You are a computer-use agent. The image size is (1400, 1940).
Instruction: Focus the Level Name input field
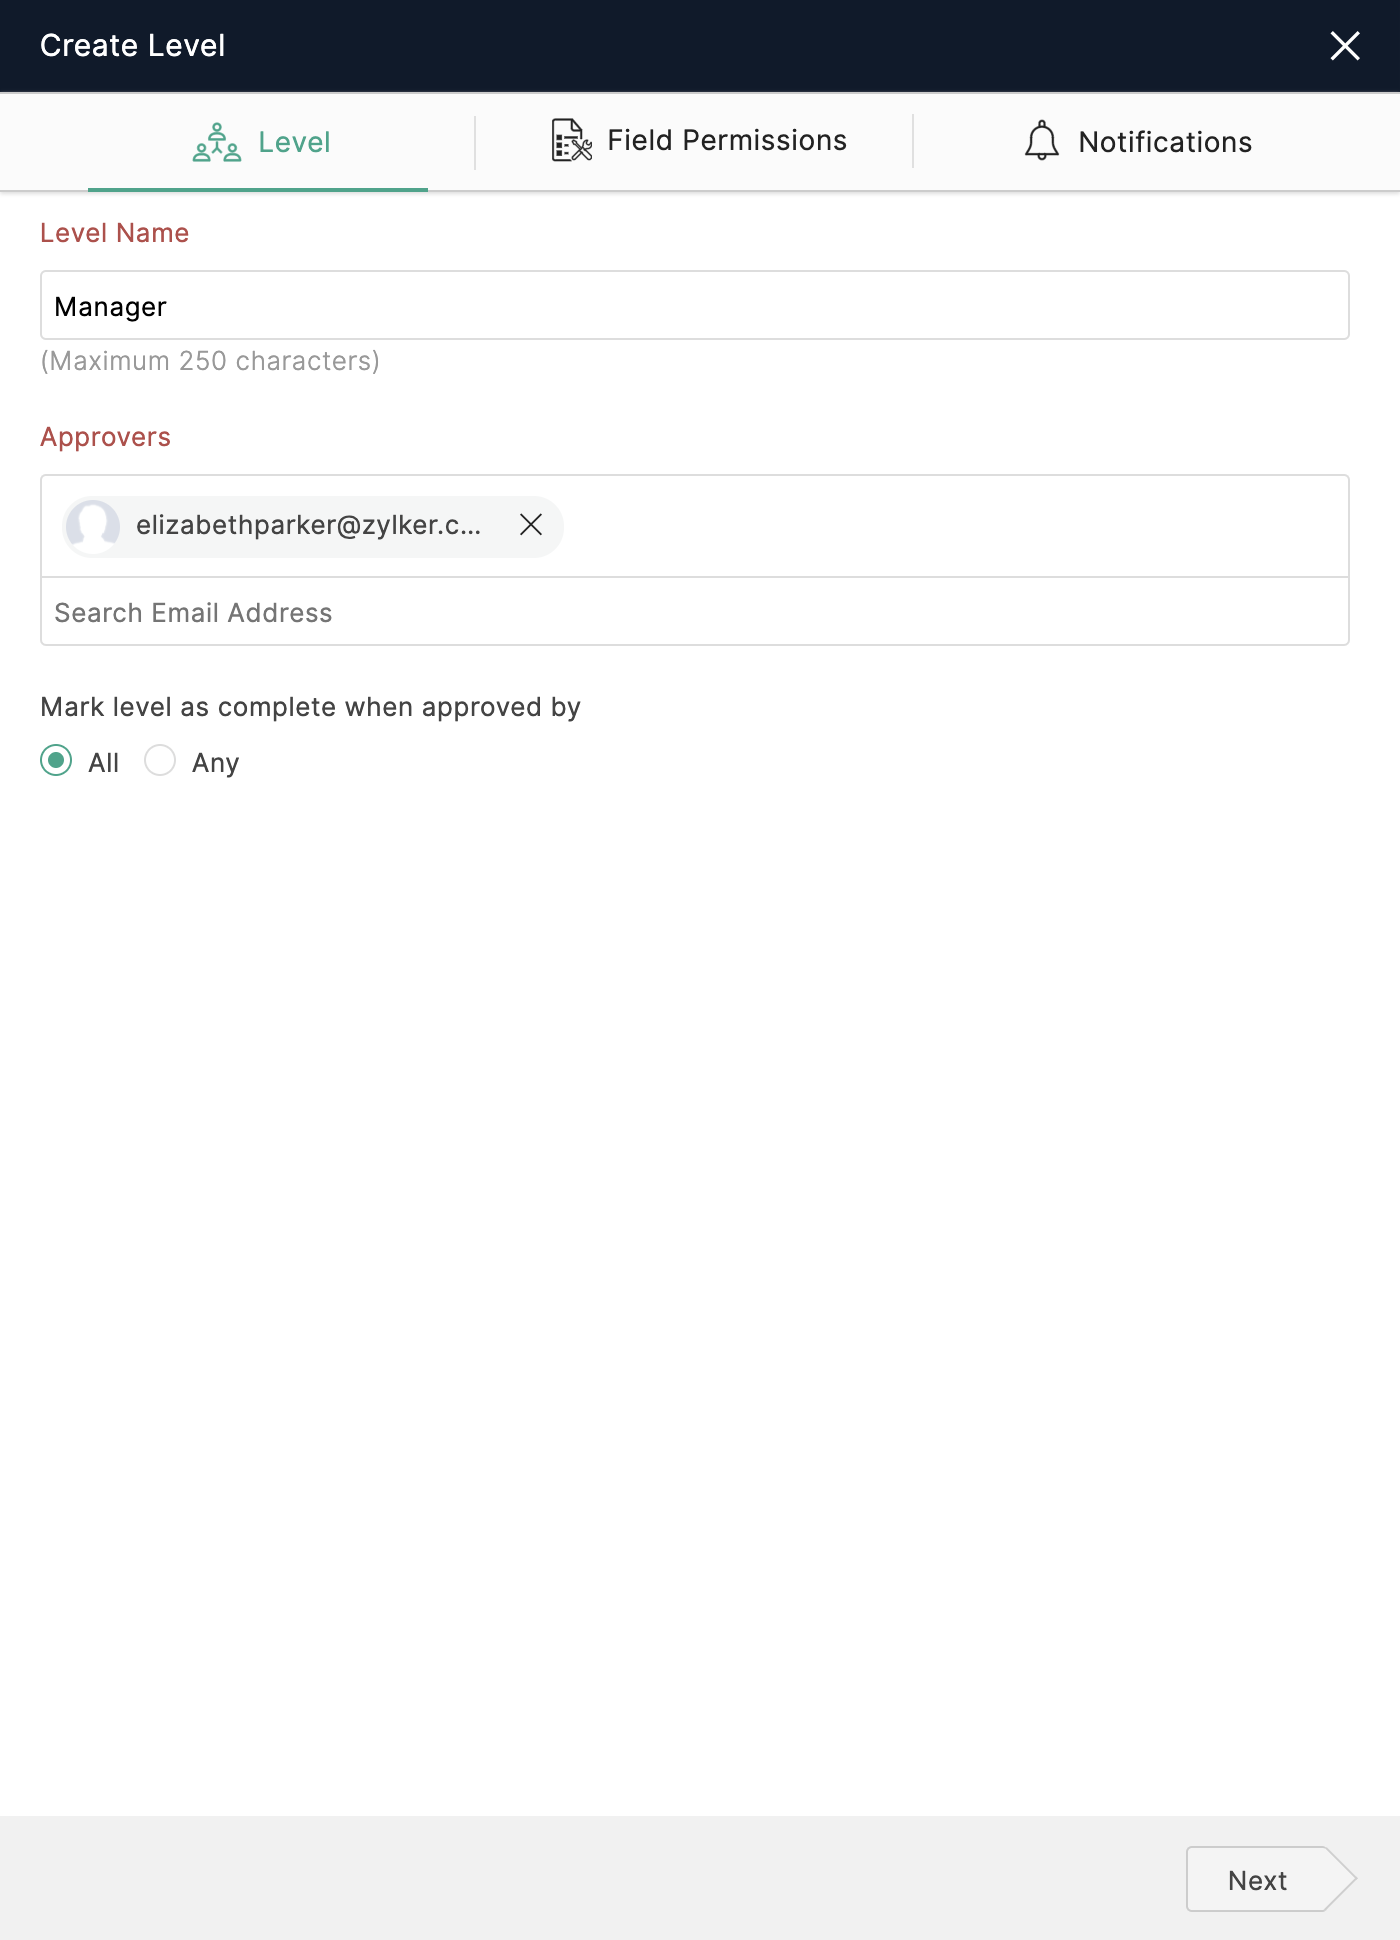click(695, 306)
